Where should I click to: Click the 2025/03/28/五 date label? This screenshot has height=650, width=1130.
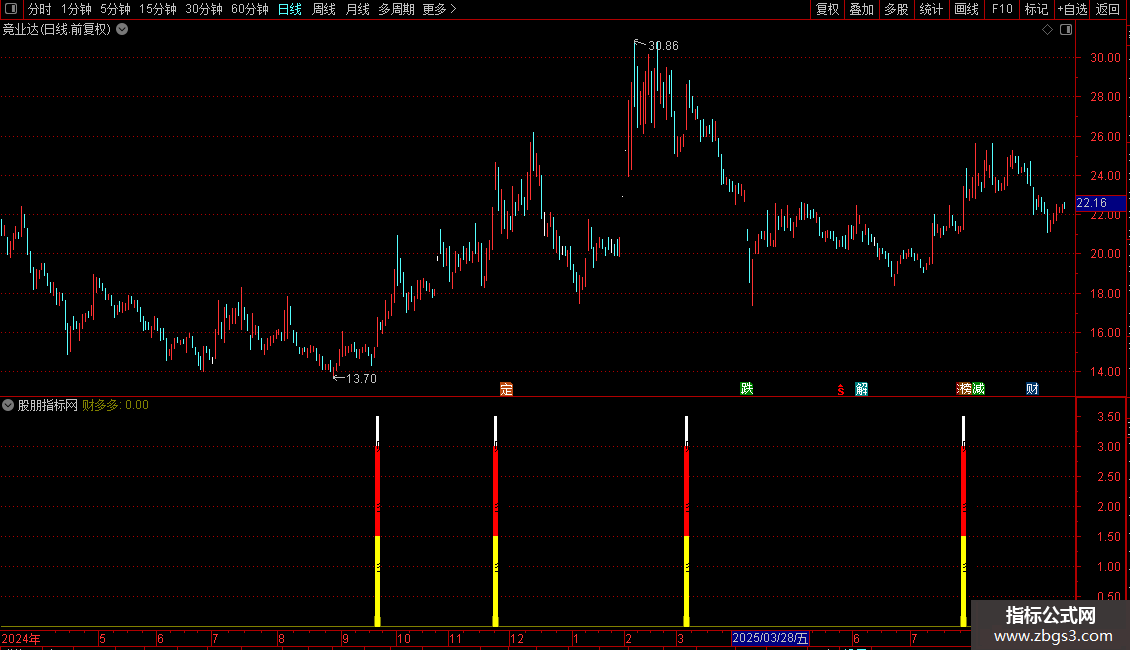[x=770, y=638]
